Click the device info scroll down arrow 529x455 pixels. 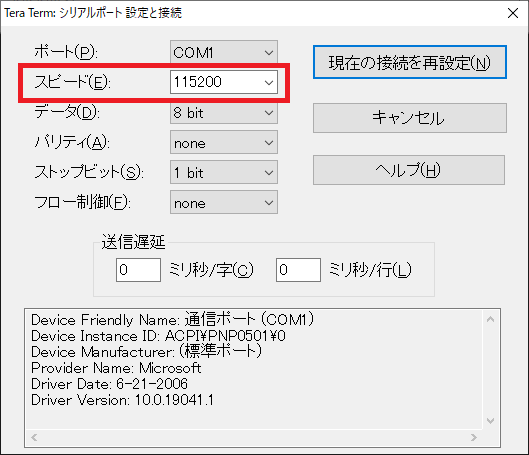pos(491,421)
